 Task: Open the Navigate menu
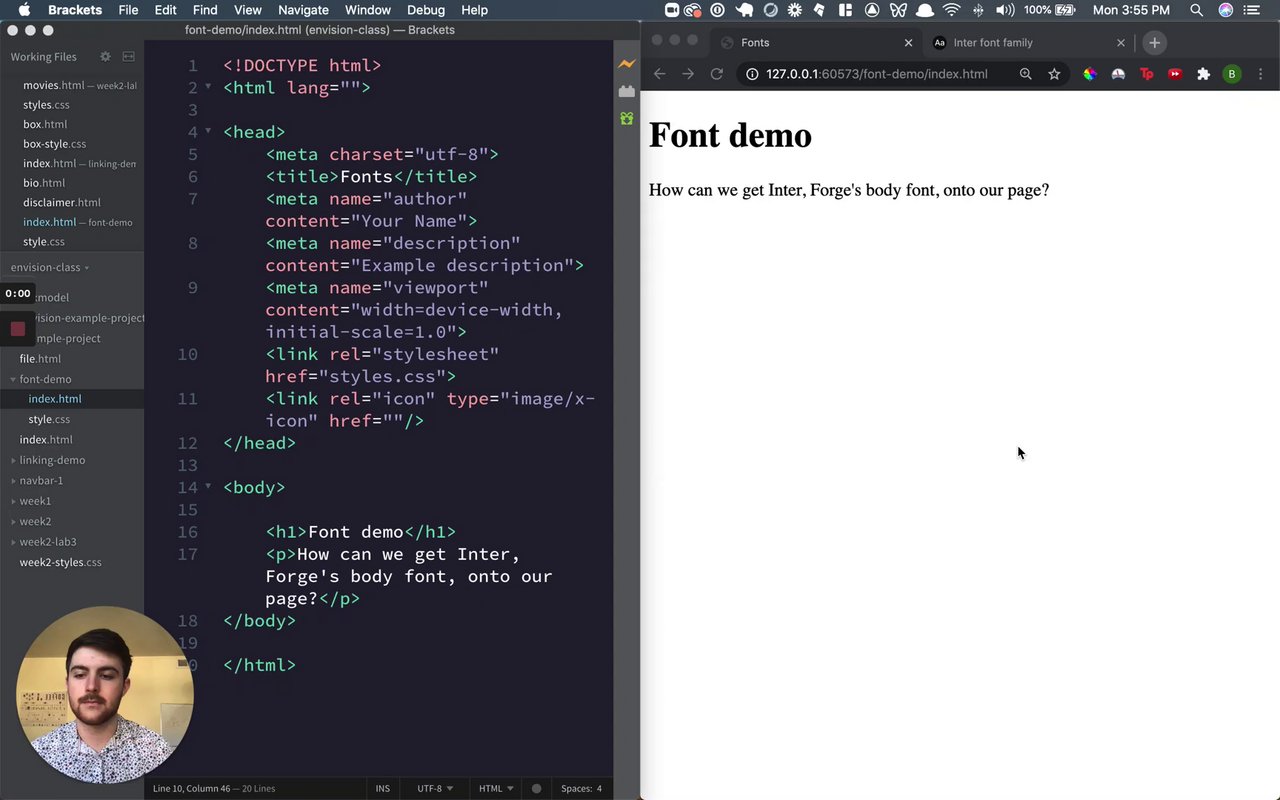[303, 10]
